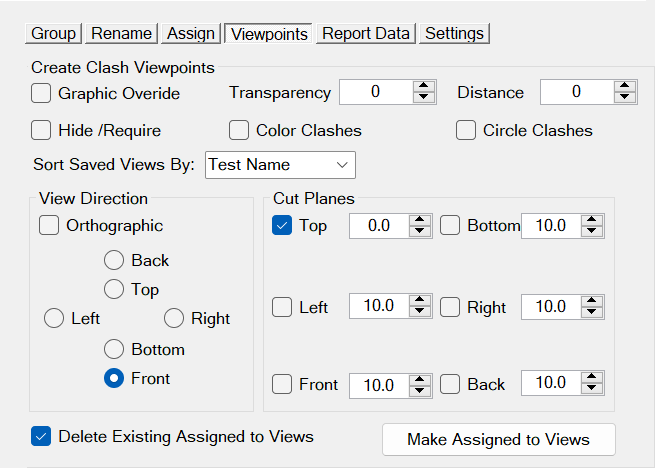
Task: Open the Sort Saved Views By dropdown
Action: 280,164
